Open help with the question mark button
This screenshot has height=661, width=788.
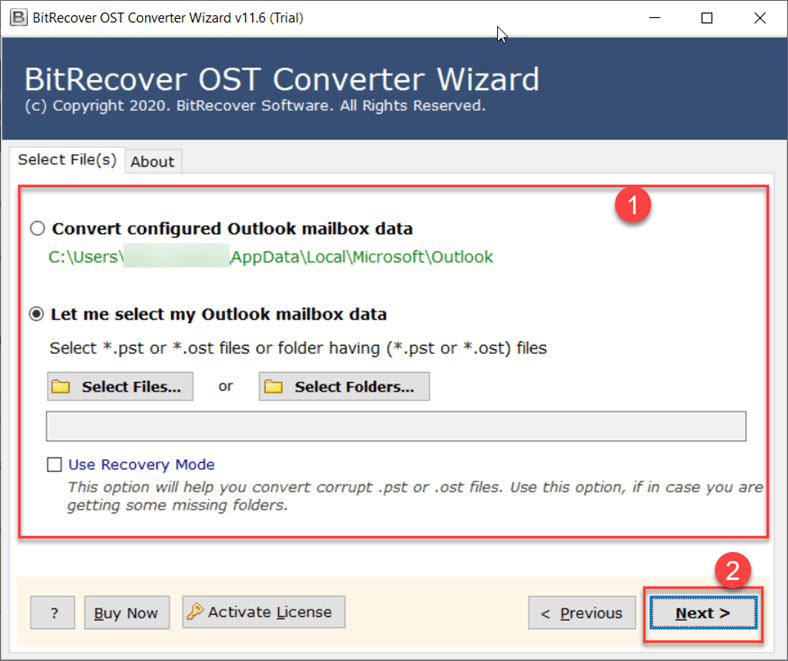[53, 613]
